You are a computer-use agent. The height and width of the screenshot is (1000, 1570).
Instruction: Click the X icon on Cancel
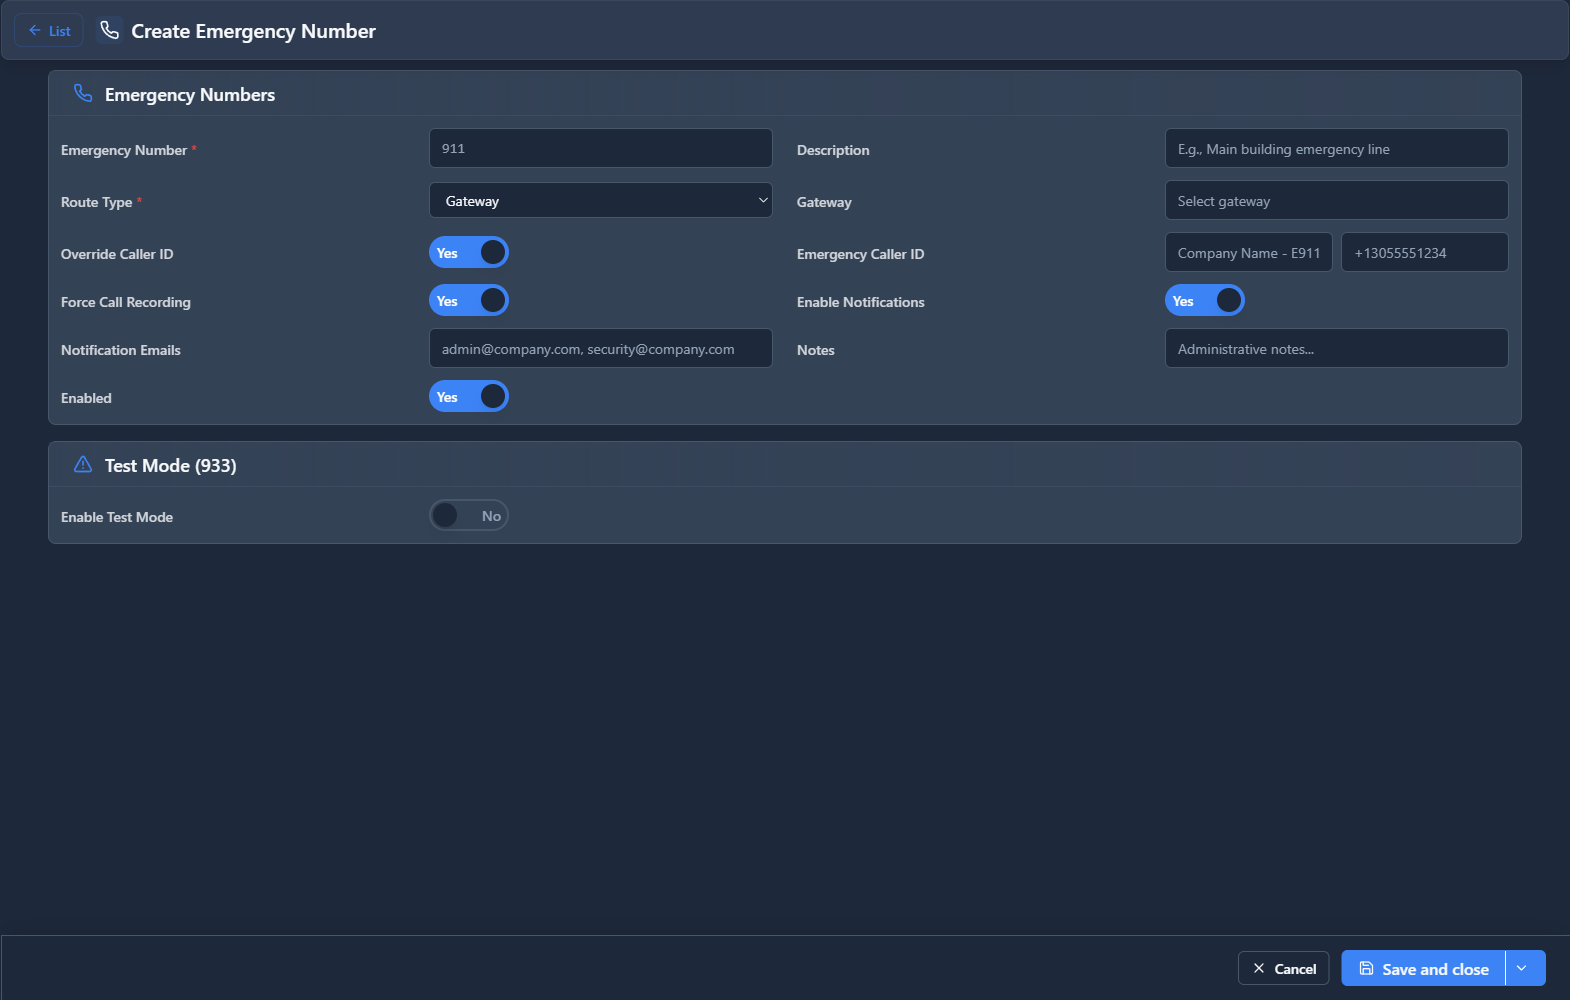pyautogui.click(x=1259, y=968)
